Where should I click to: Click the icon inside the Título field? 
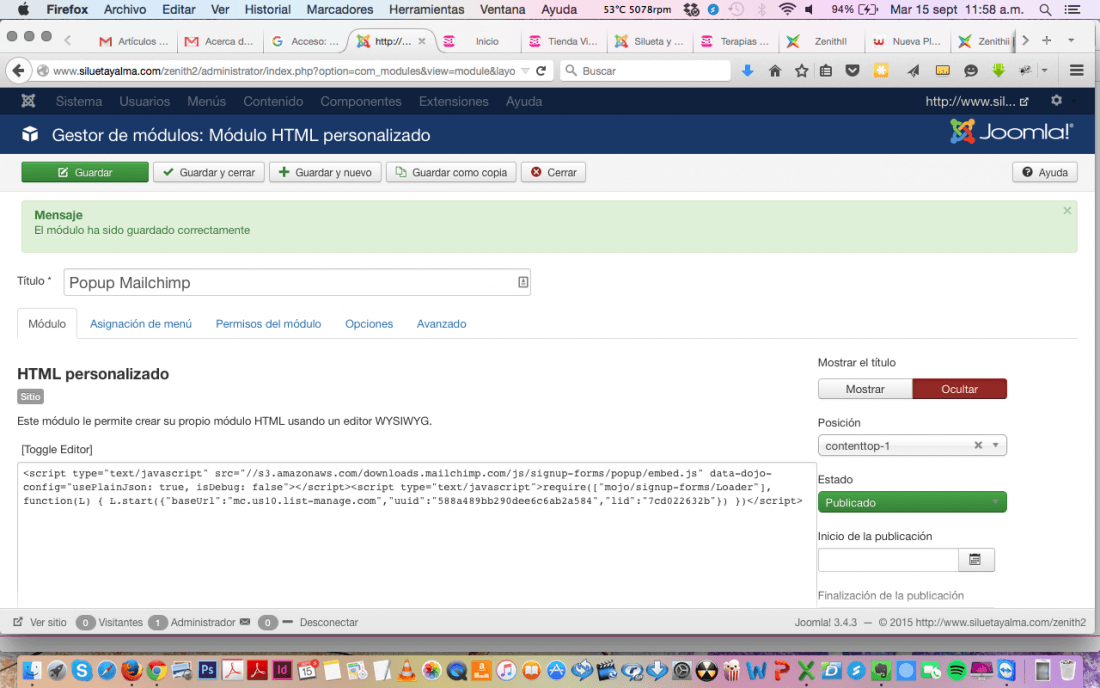(x=523, y=282)
